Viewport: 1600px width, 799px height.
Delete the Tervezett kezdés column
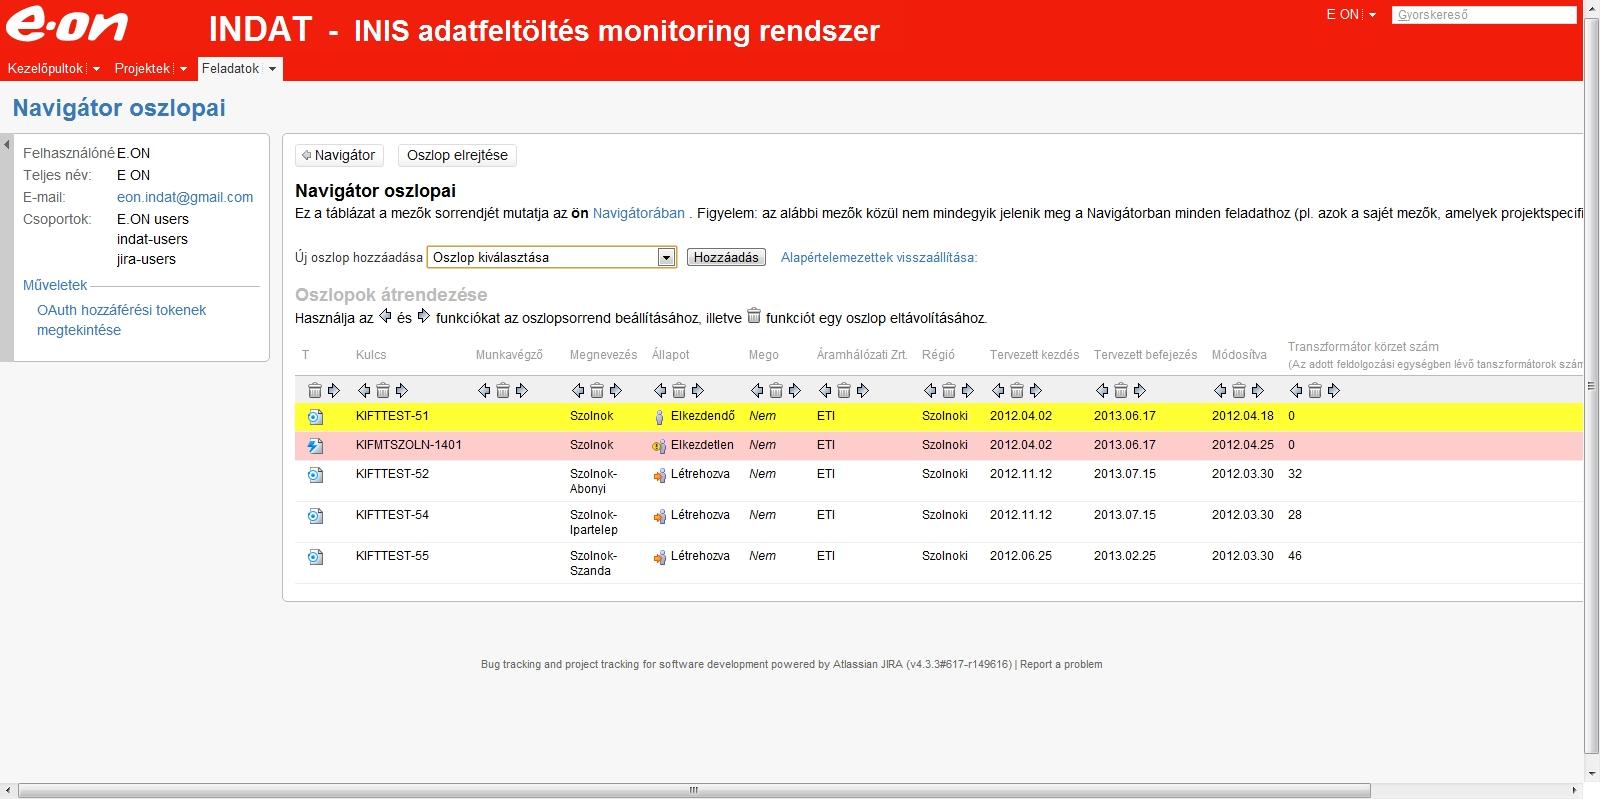[x=1017, y=390]
